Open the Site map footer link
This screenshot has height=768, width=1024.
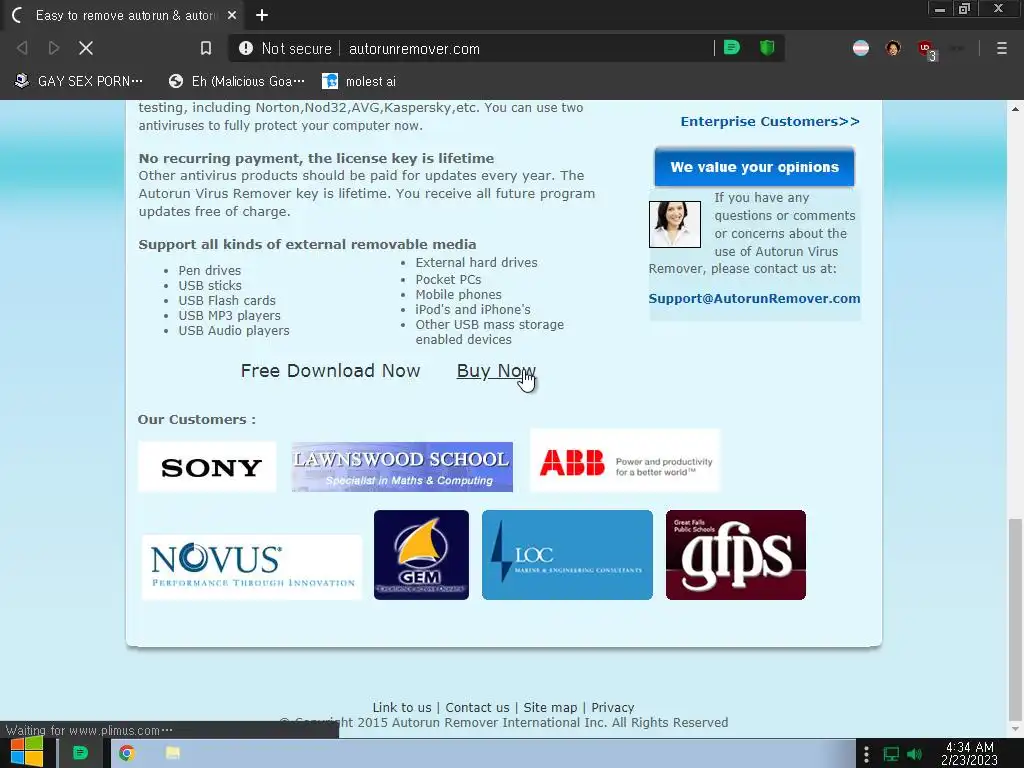[550, 707]
